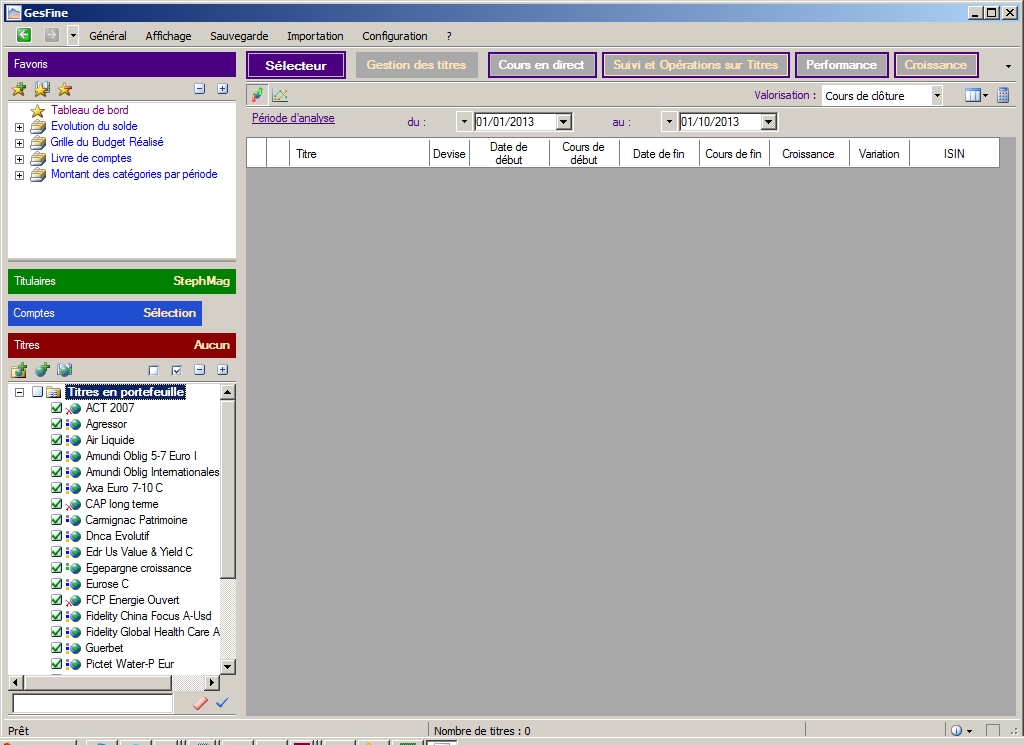Click the green back navigation arrow
This screenshot has width=1024, height=745.
[x=24, y=35]
